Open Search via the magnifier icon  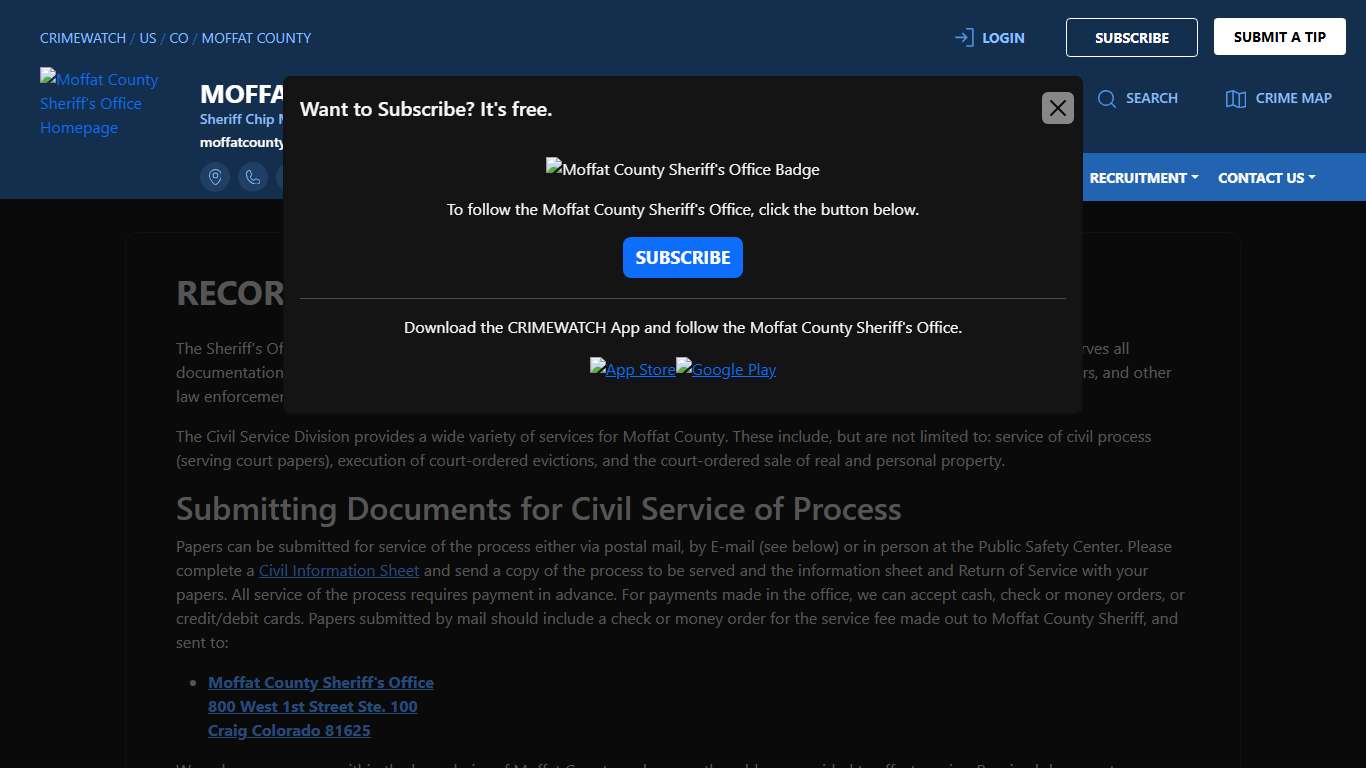(x=1107, y=98)
